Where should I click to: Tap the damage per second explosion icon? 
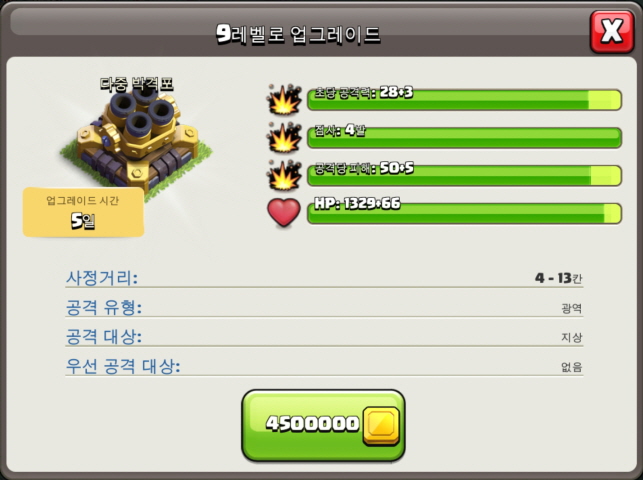point(284,100)
